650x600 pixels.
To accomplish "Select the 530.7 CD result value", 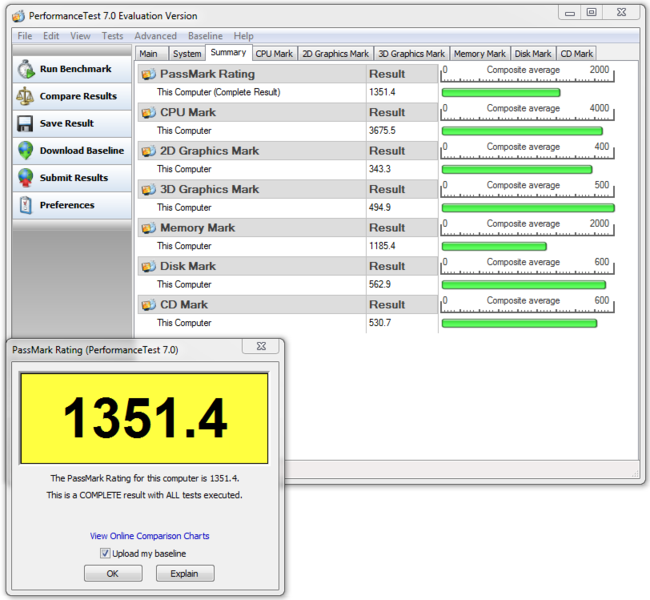I will coord(402,323).
